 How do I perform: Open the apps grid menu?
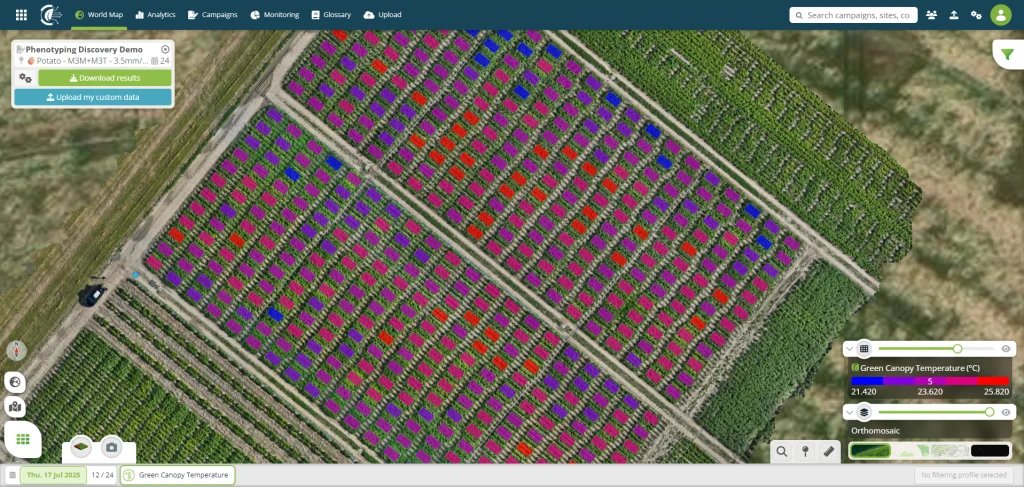[21, 14]
